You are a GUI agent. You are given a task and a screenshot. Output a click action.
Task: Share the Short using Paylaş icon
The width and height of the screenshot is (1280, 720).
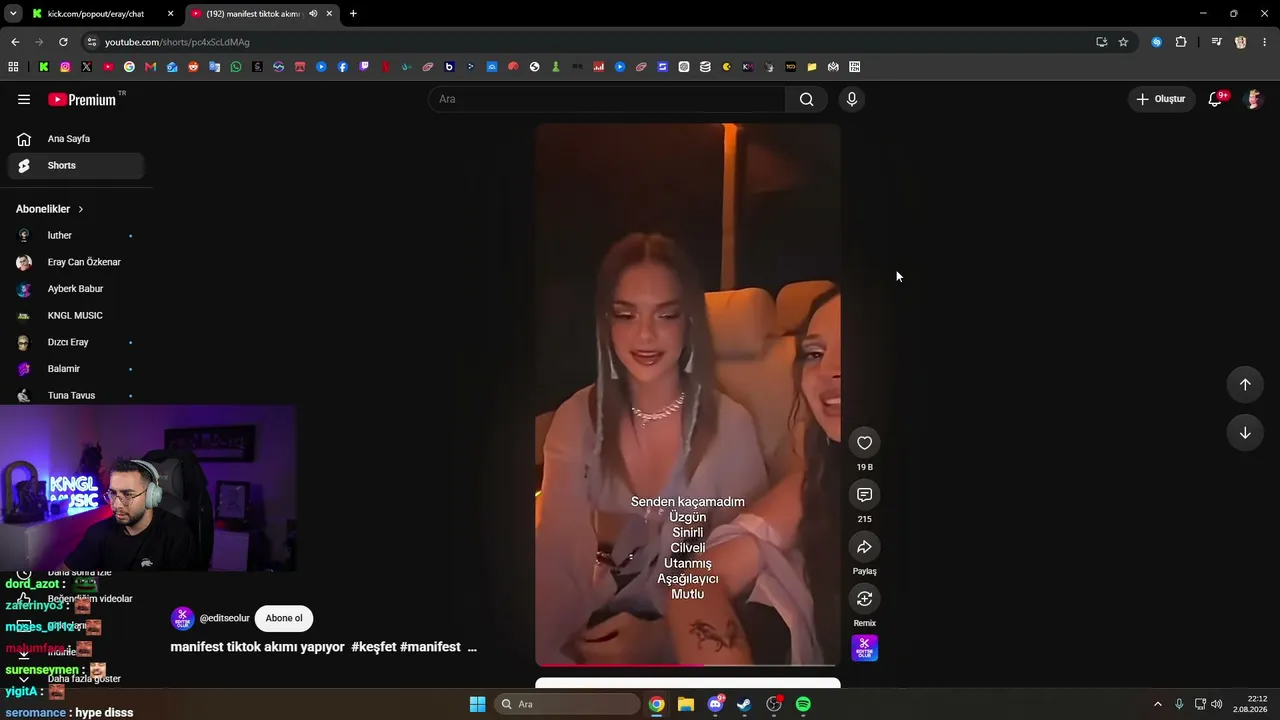click(865, 547)
